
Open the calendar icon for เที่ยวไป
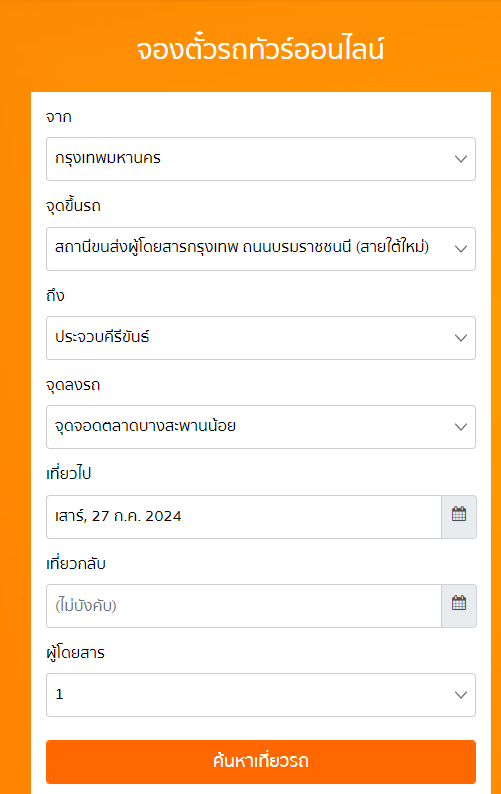(459, 517)
